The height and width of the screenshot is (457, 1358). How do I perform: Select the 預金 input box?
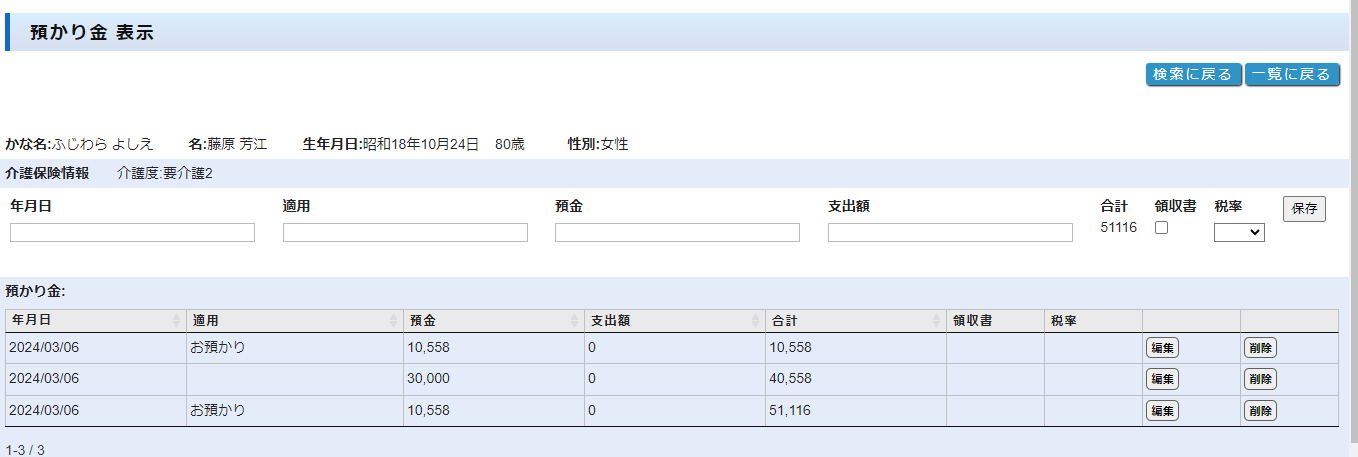[x=677, y=232]
